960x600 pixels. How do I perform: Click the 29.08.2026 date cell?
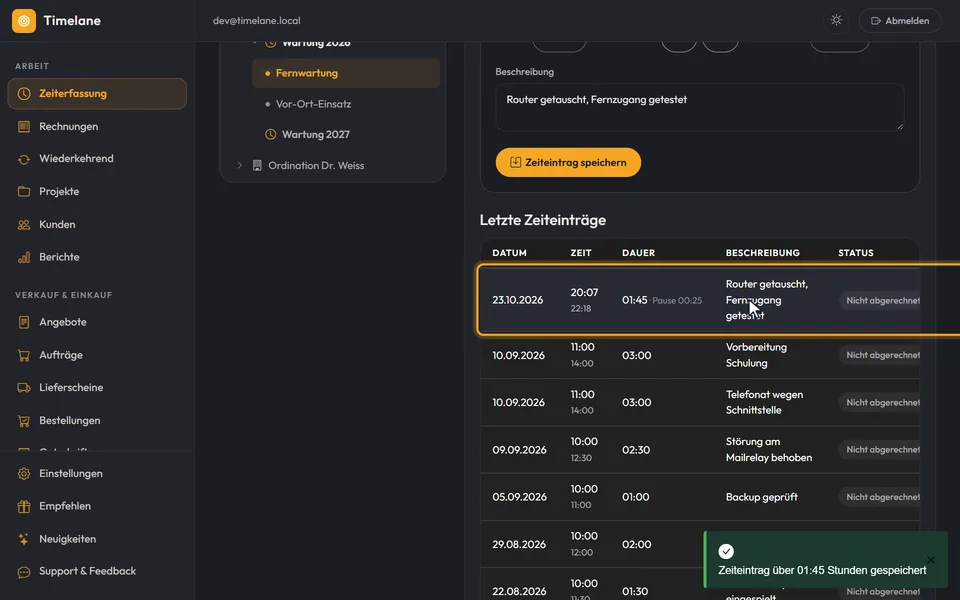tap(519, 544)
